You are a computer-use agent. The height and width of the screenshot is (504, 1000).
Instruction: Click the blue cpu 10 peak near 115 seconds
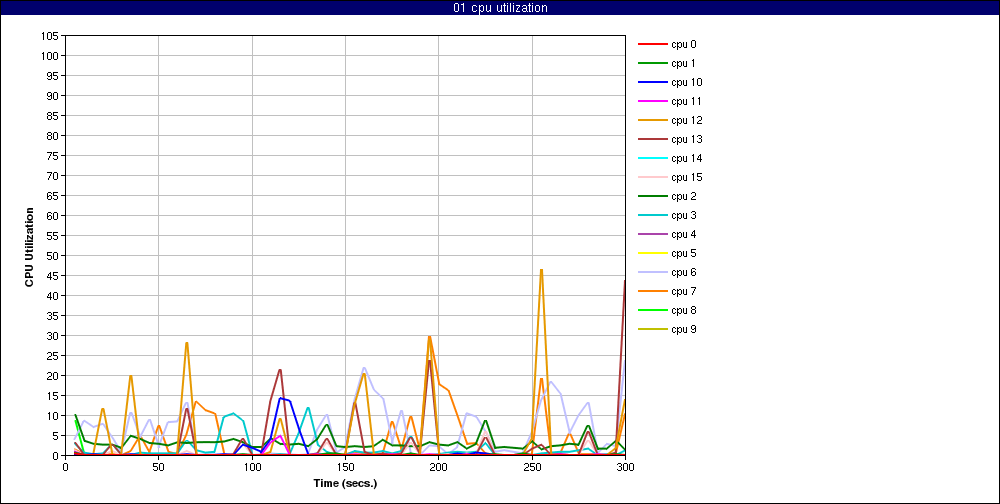click(281, 399)
